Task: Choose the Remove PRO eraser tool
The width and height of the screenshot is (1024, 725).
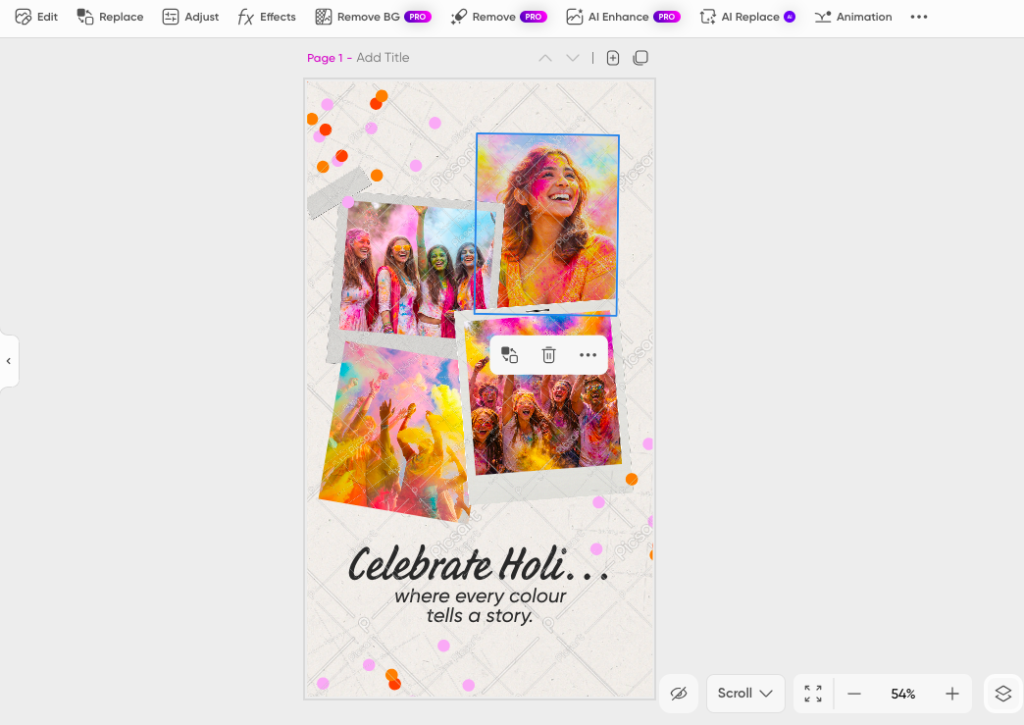Action: click(499, 17)
